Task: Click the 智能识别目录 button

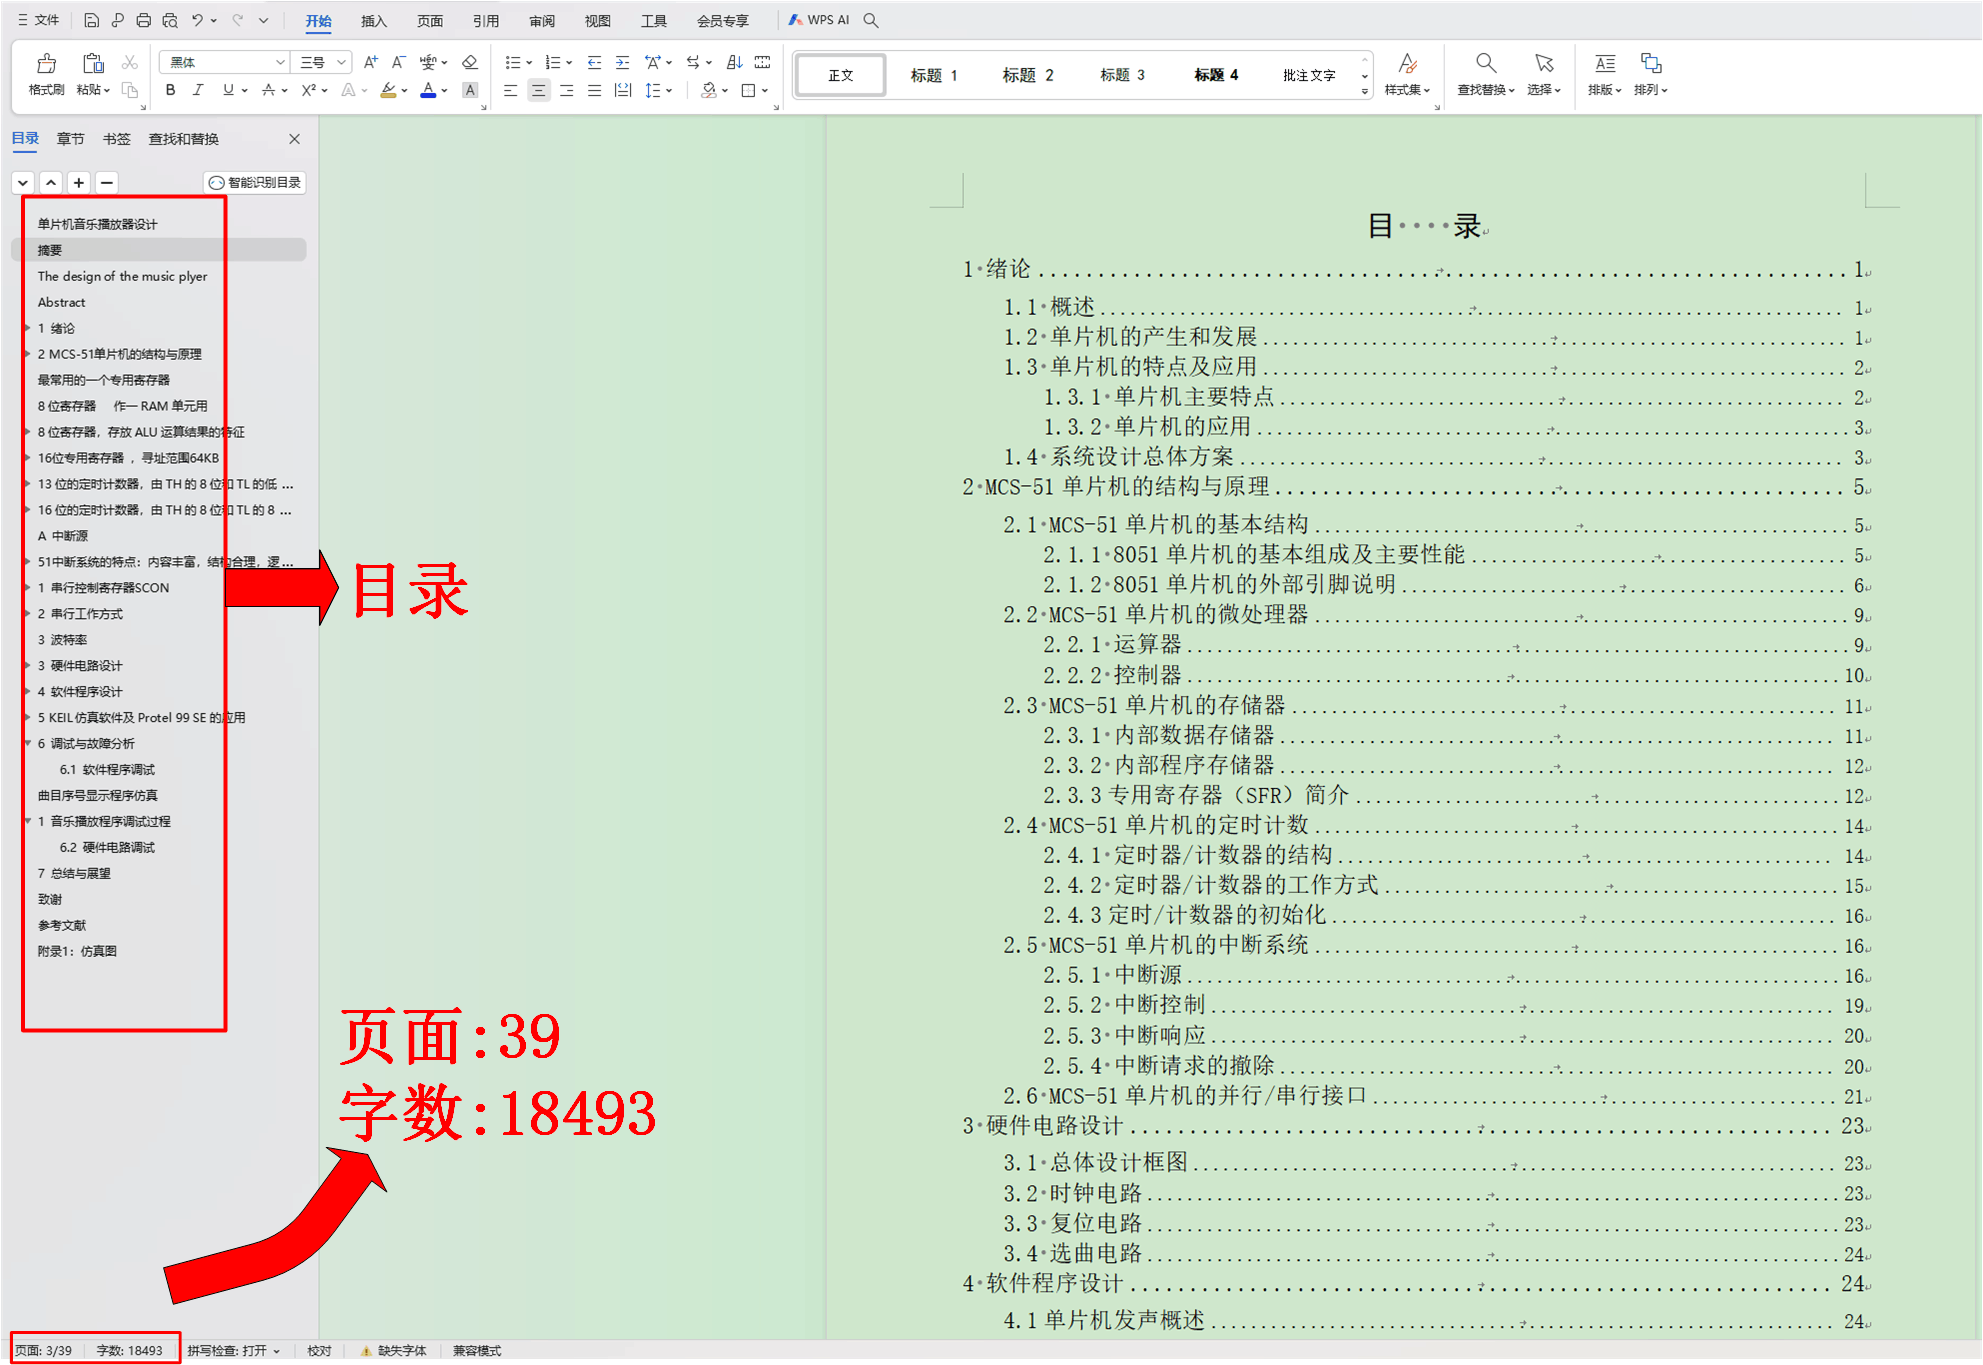Action: (x=255, y=183)
